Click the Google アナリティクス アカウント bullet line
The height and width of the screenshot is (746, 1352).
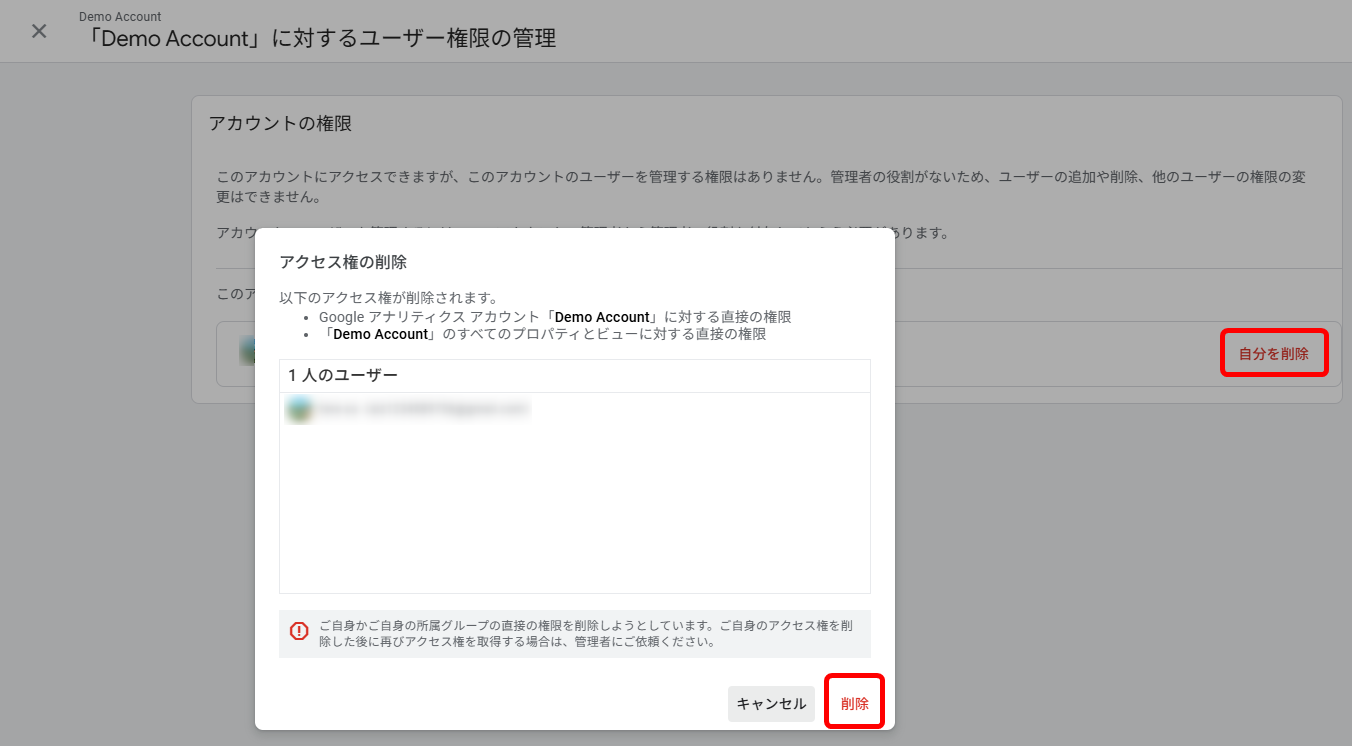pos(555,317)
